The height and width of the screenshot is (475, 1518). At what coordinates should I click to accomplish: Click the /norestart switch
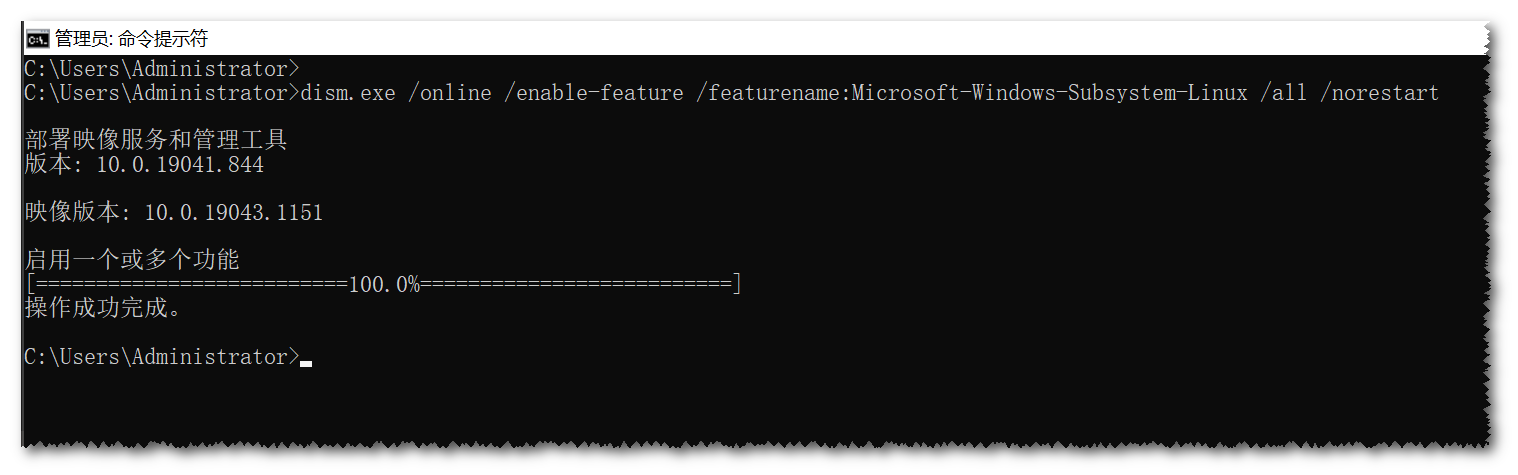coord(1379,93)
